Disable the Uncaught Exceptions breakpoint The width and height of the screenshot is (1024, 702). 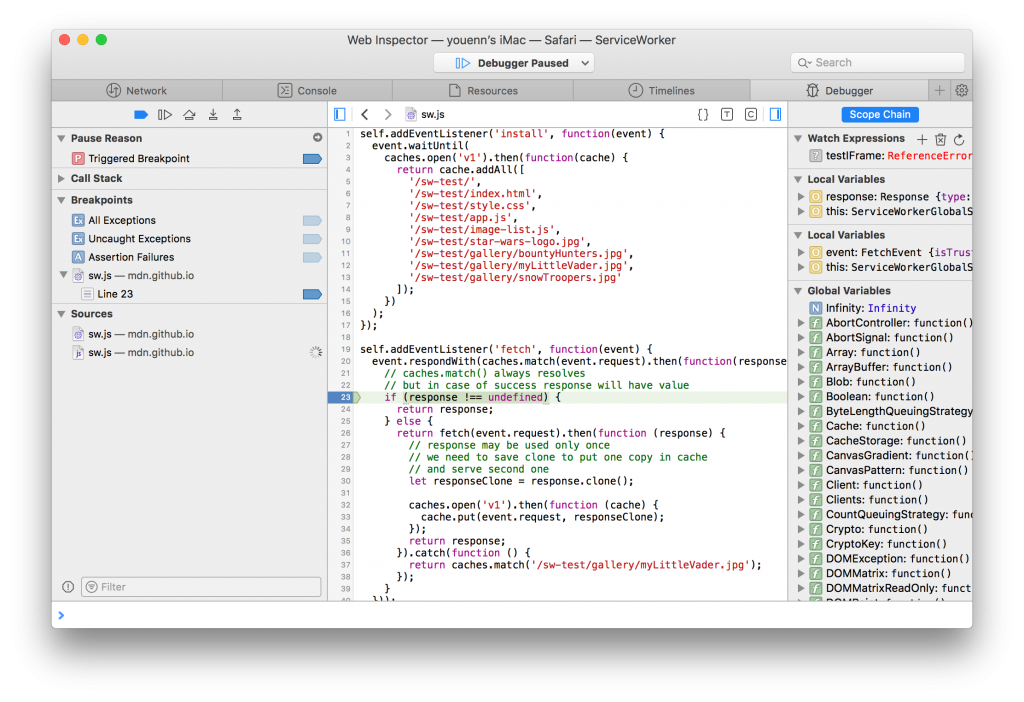311,238
